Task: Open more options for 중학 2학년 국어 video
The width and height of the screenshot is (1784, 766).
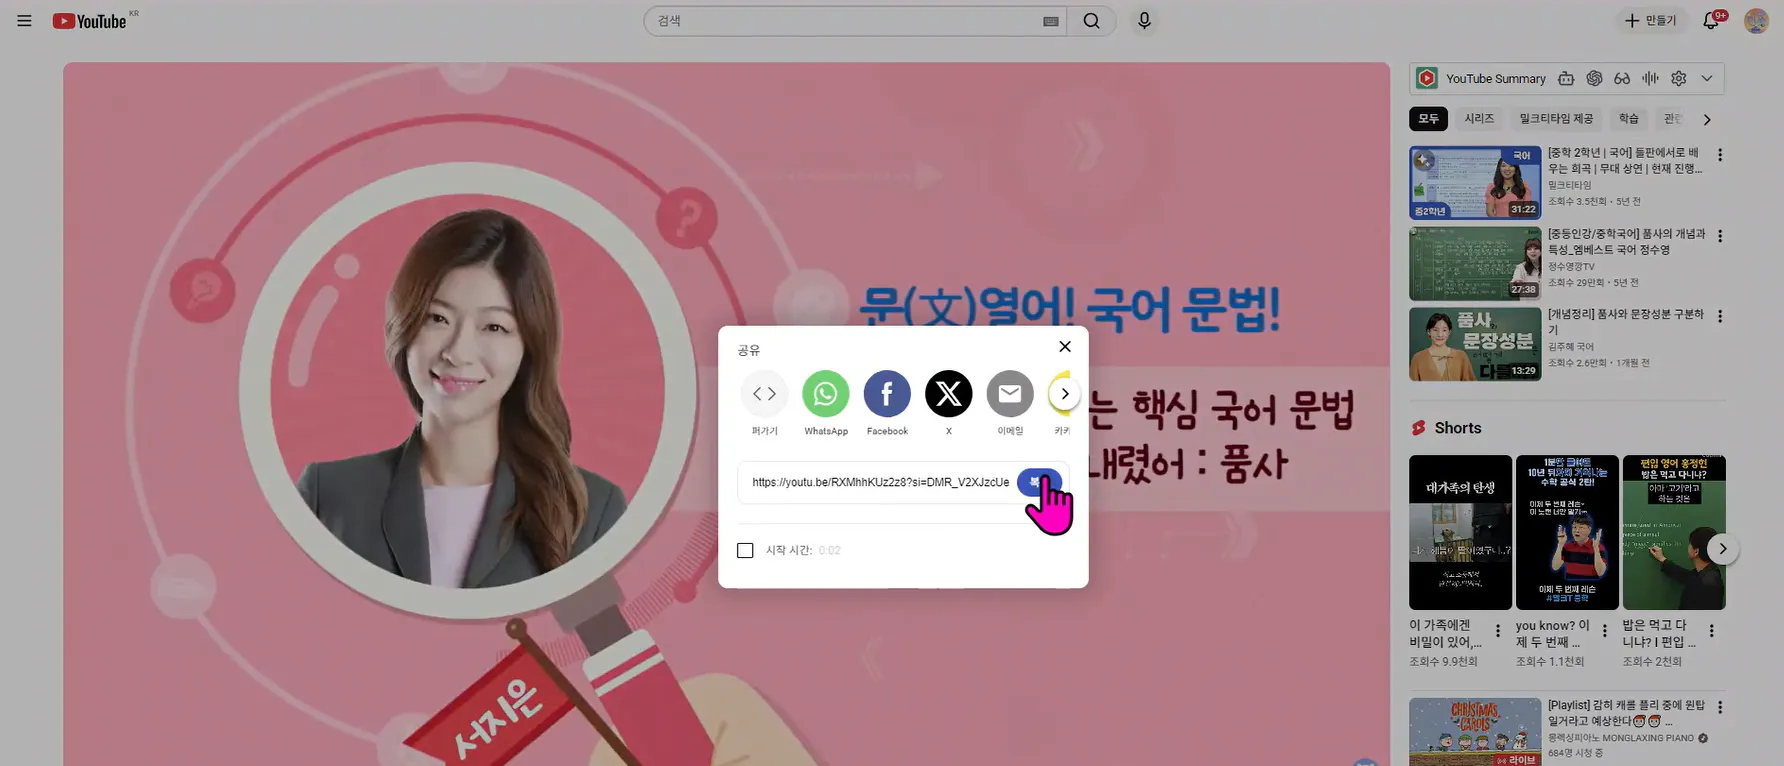Action: click(1719, 155)
